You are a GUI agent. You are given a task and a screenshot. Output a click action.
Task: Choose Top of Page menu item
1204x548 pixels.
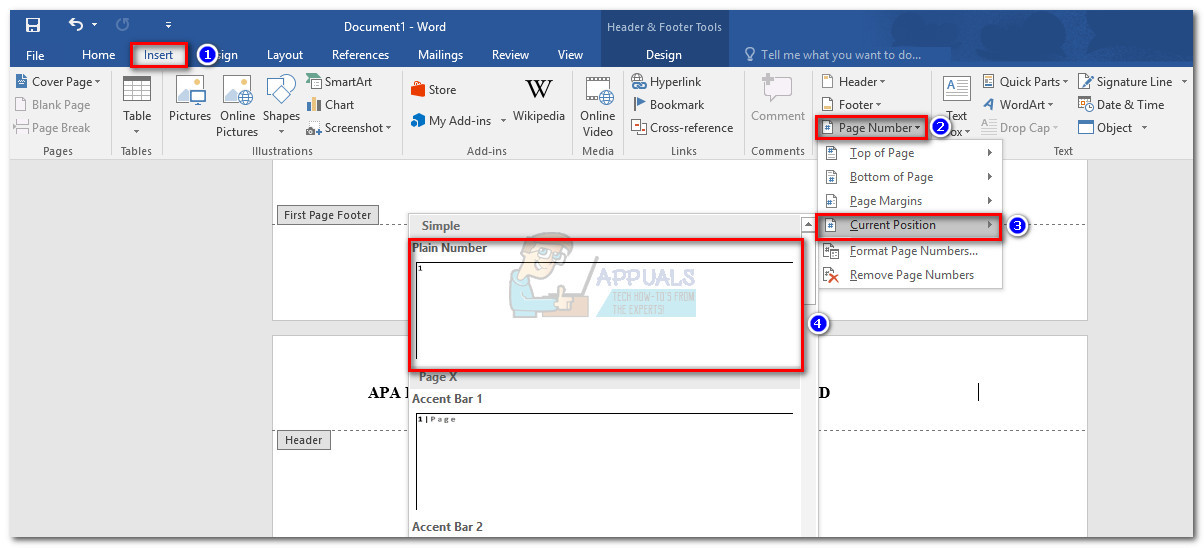point(910,153)
